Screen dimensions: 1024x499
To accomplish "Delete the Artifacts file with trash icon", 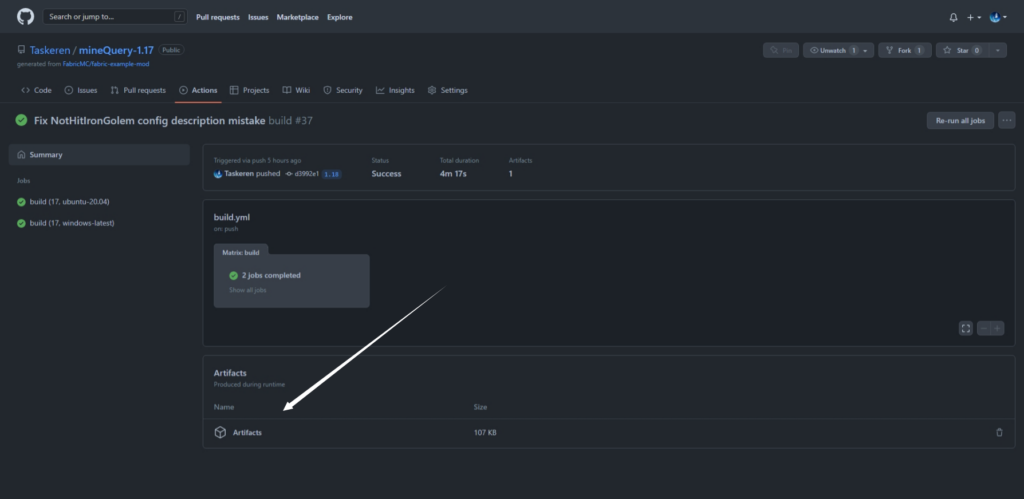I will pyautogui.click(x=998, y=432).
